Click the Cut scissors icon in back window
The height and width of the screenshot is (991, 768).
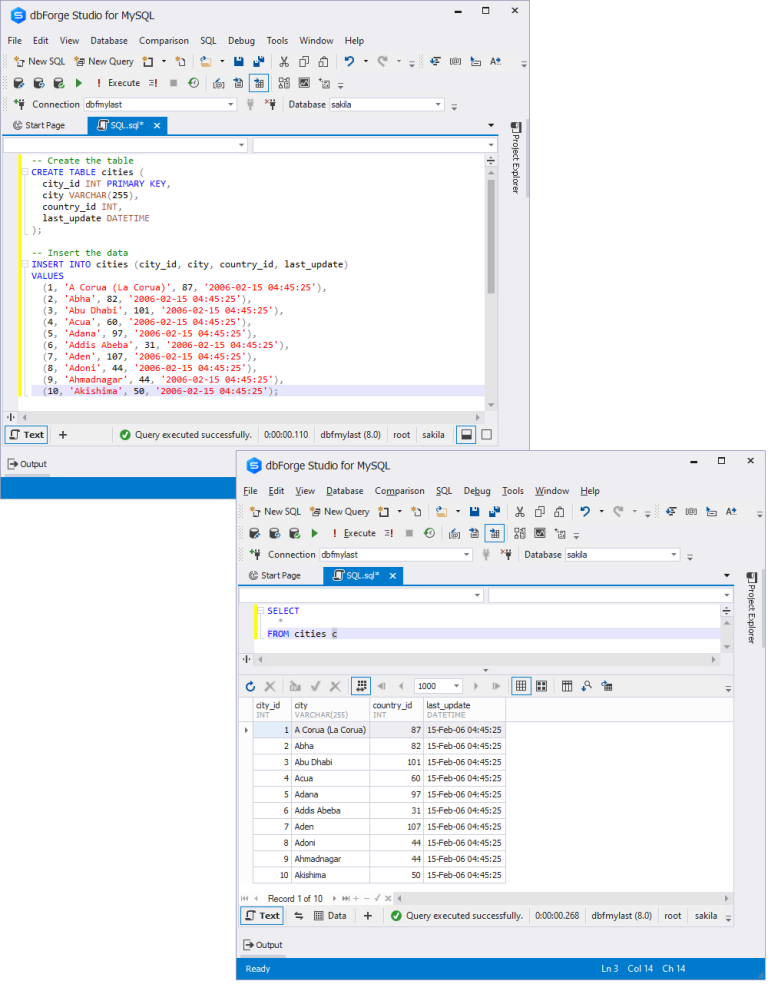click(284, 61)
